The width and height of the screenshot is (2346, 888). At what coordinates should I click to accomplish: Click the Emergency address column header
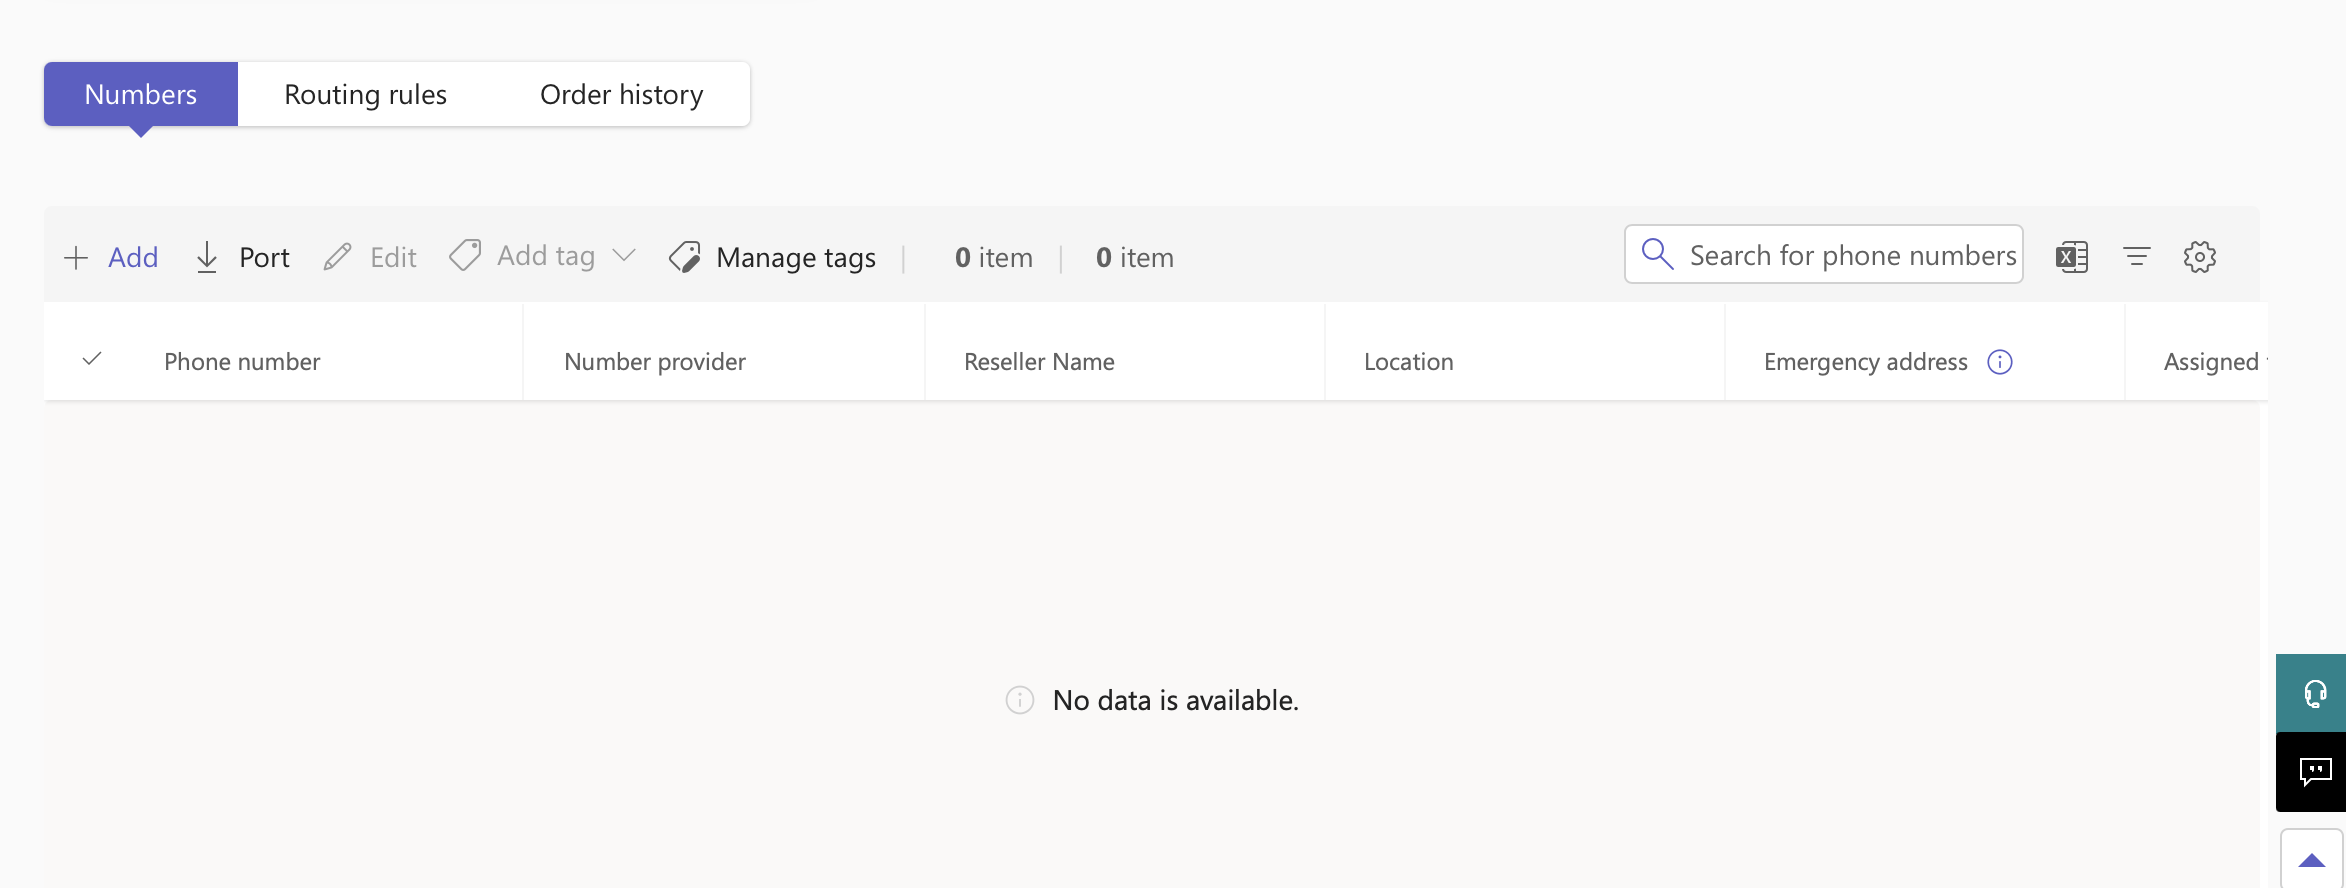(1865, 361)
